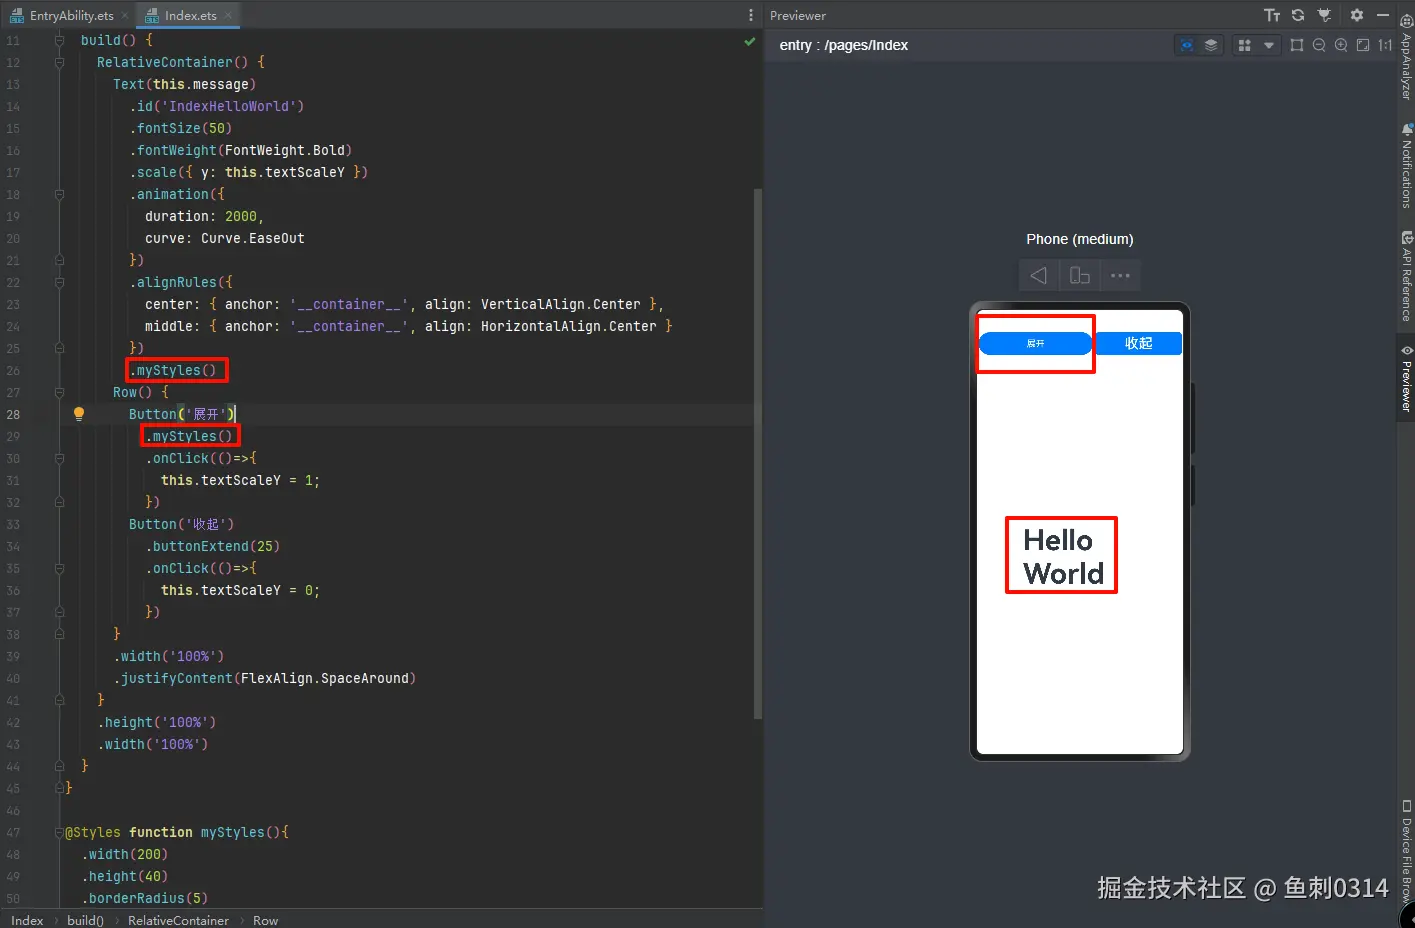
Task: Fold the .alignRules block on line 22
Action: (x=59, y=282)
